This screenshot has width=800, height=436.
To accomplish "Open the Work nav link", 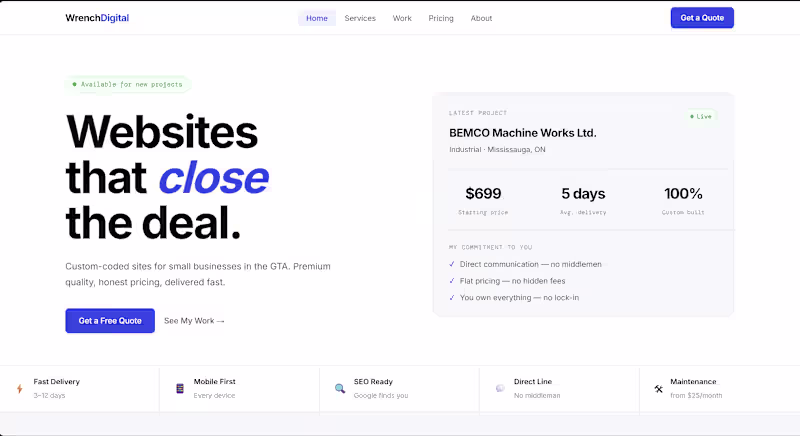I will pos(402,18).
